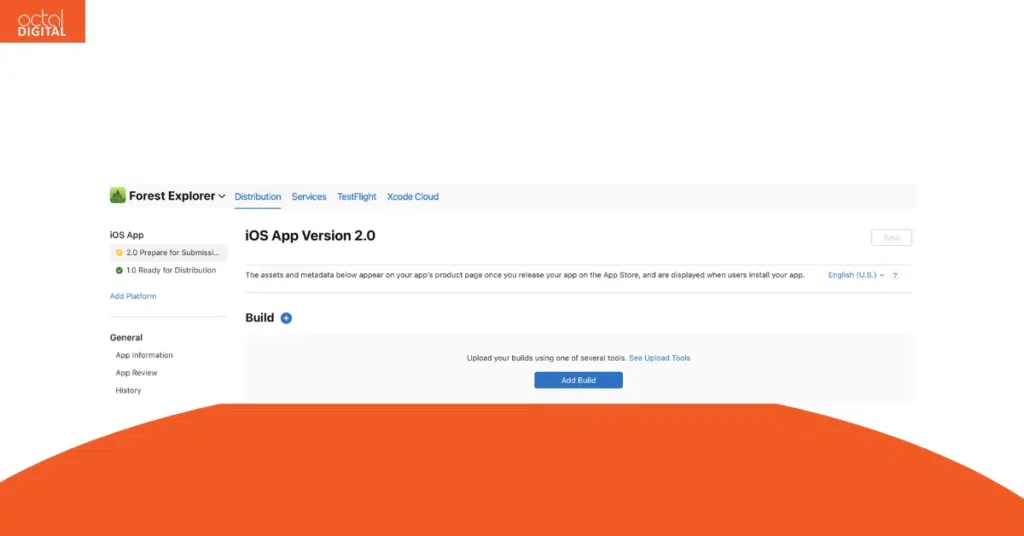Switch to the Distribution tab

[x=257, y=197]
